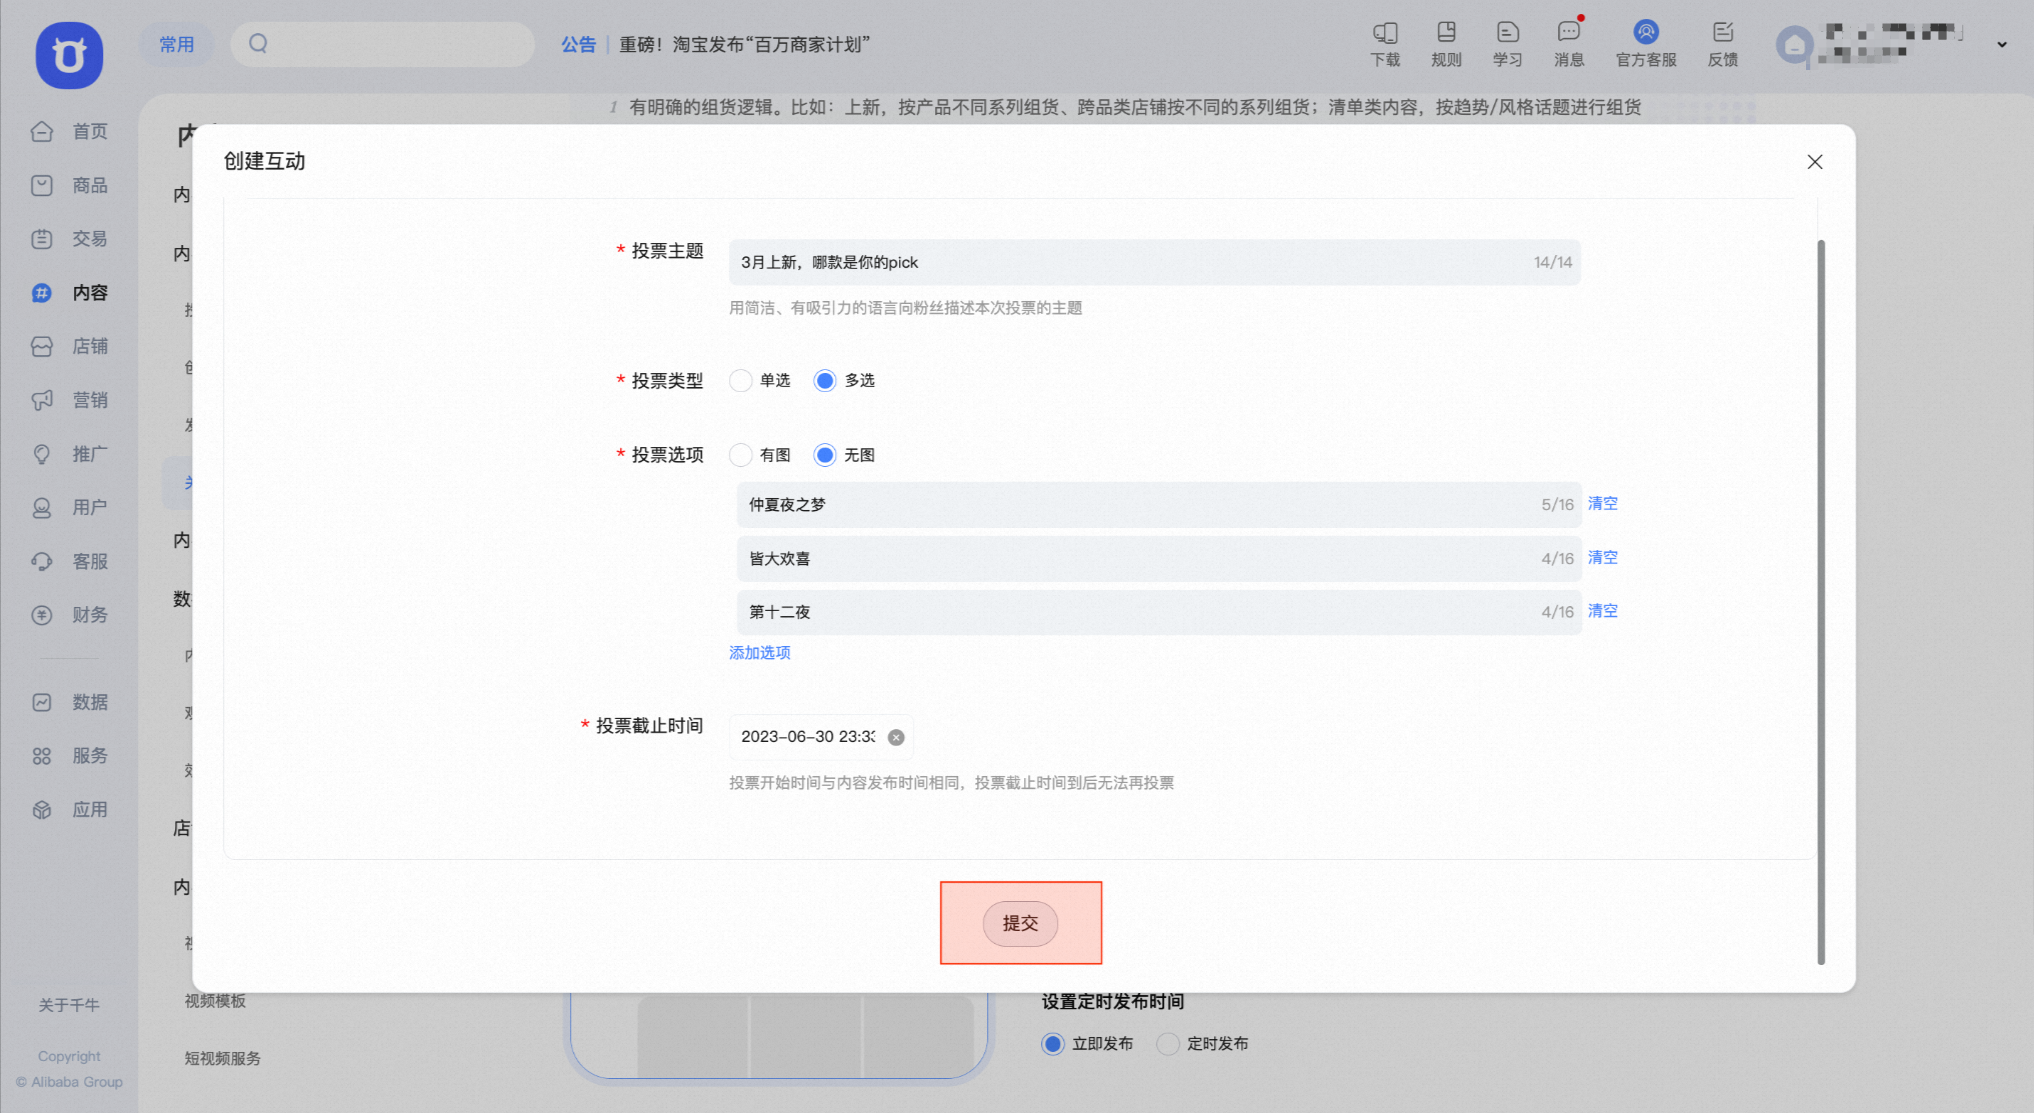Open 交易 in sidebar
This screenshot has height=1113, width=2034.
pos(70,239)
